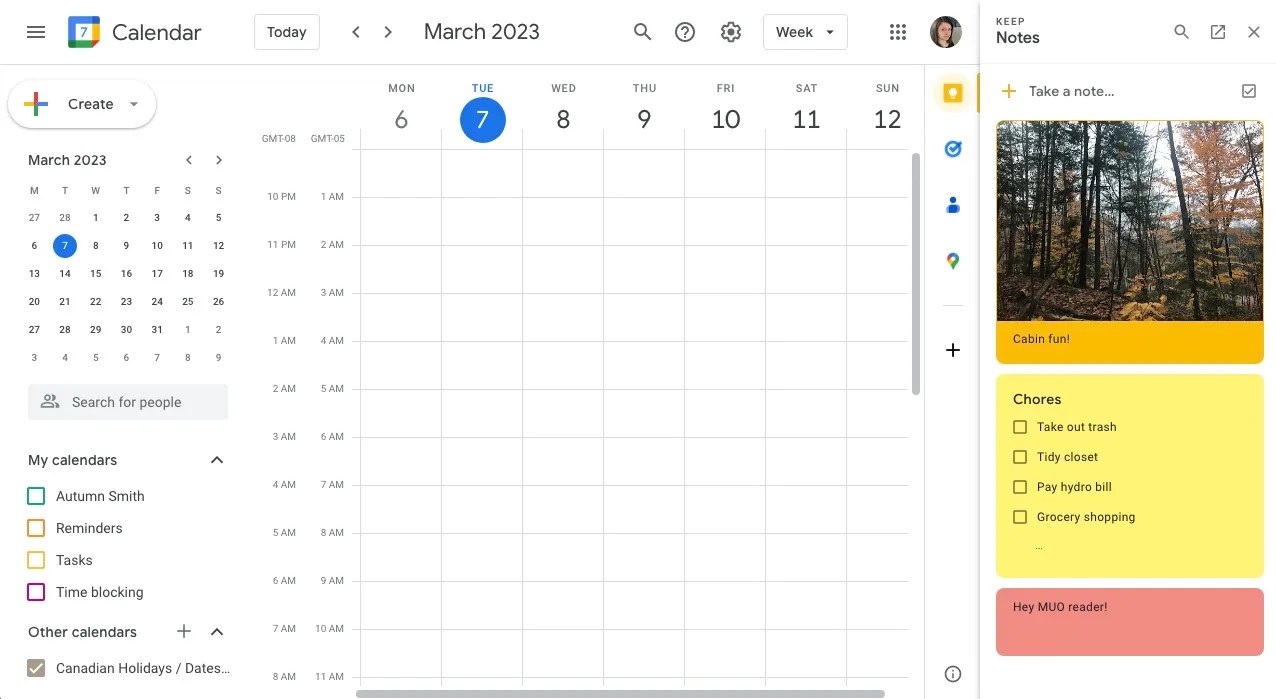Open the Week view selector
The image size is (1276, 699).
[805, 31]
